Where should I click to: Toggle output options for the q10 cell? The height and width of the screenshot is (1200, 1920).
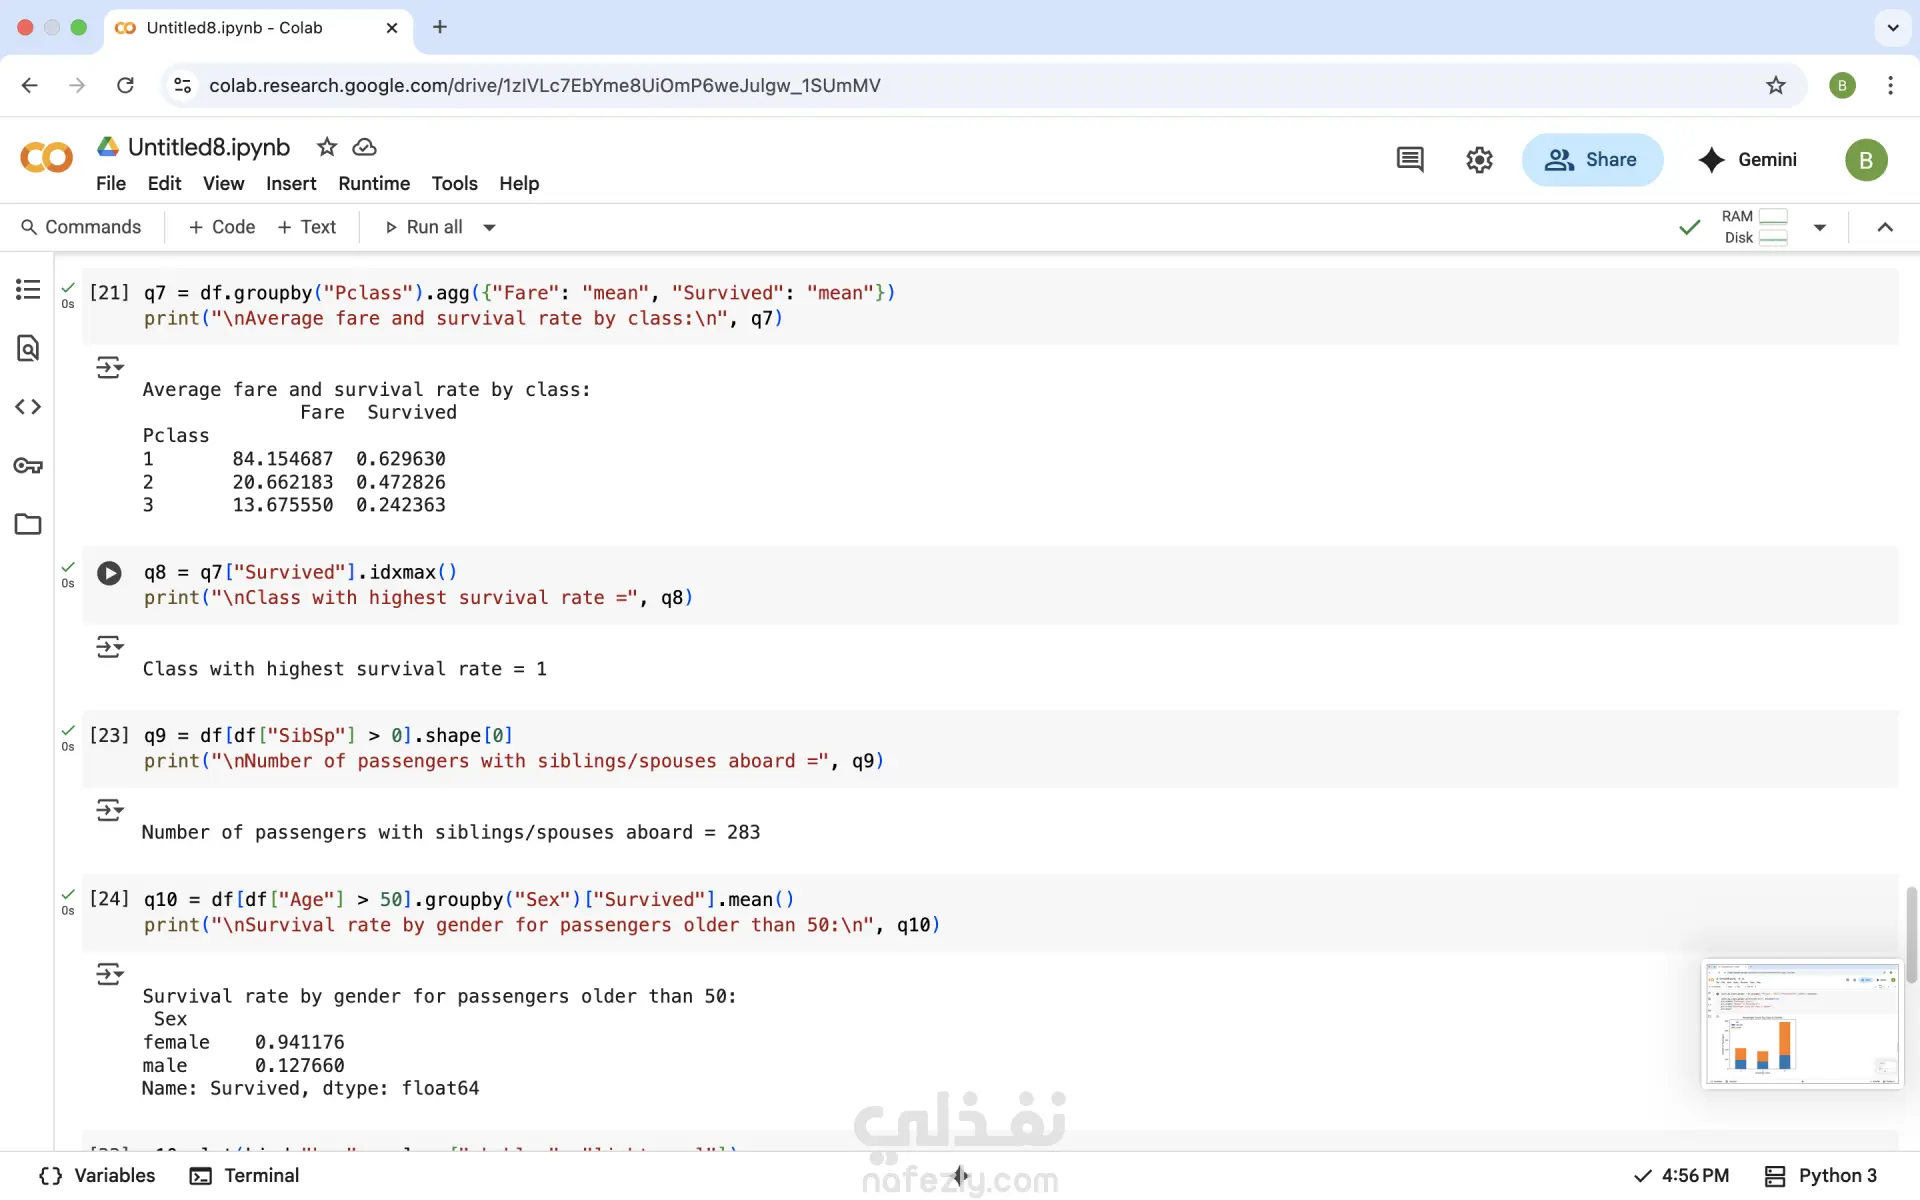(x=110, y=974)
